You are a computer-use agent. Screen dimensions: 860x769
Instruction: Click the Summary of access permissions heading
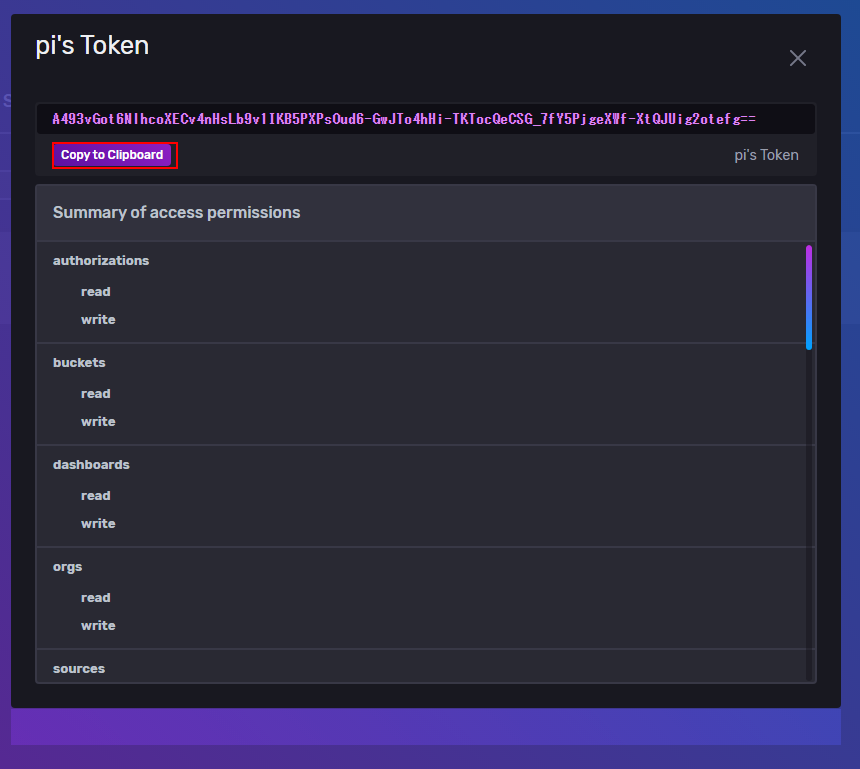(177, 213)
